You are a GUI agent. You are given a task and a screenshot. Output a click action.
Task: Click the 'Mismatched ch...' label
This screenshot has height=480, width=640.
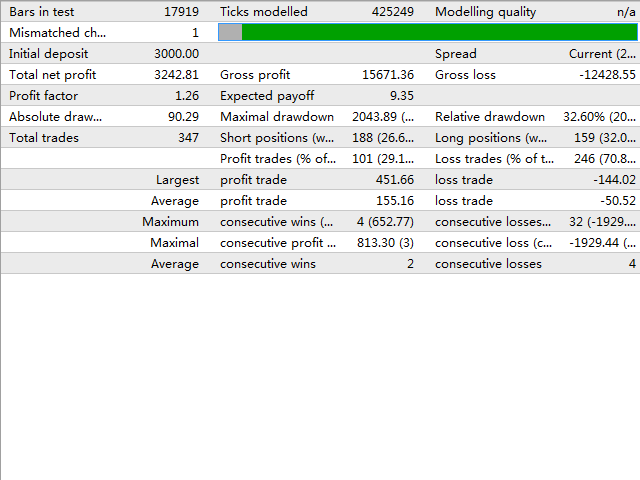(58, 33)
